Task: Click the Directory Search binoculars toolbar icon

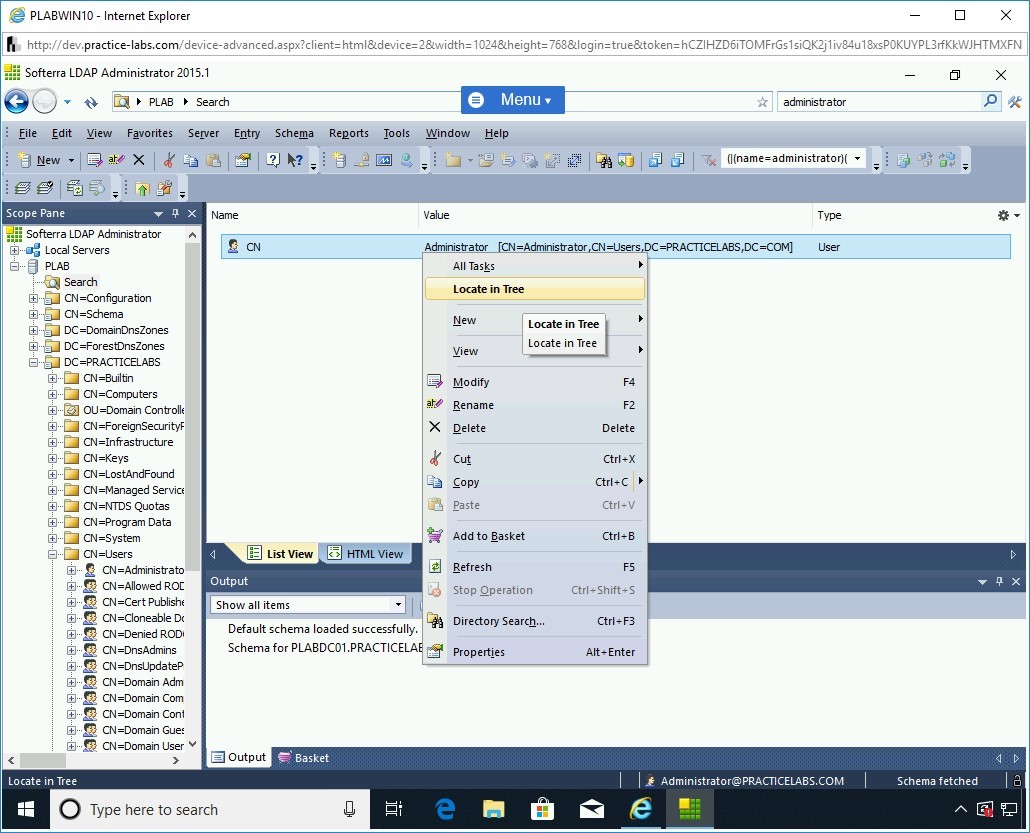Action: [603, 160]
